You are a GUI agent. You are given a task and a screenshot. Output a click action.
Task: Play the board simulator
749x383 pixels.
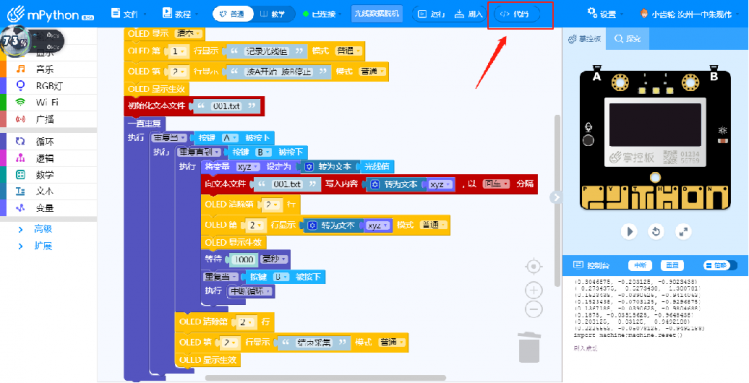pyautogui.click(x=630, y=232)
